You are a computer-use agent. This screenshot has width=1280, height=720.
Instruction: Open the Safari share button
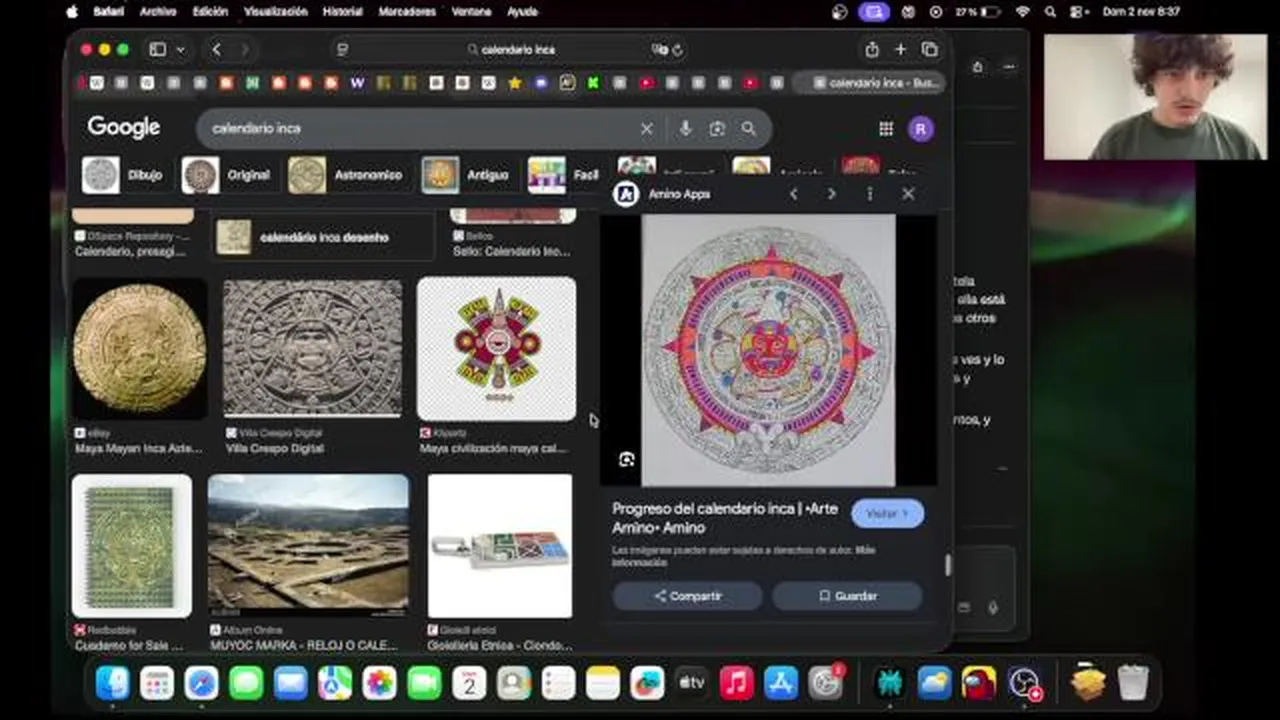tap(872, 49)
